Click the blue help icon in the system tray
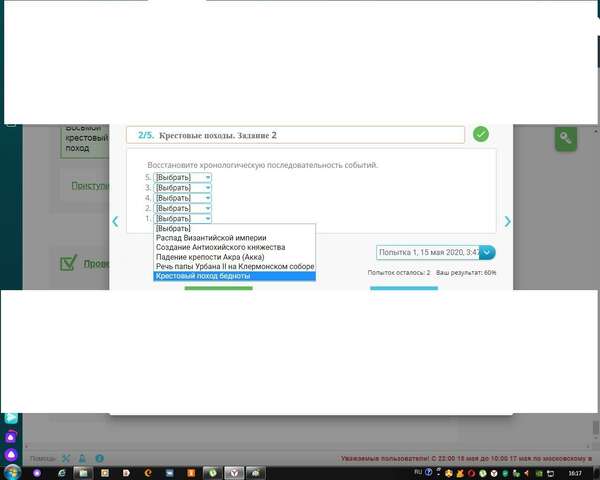Viewport: 600px width, 480px height. 429,472
